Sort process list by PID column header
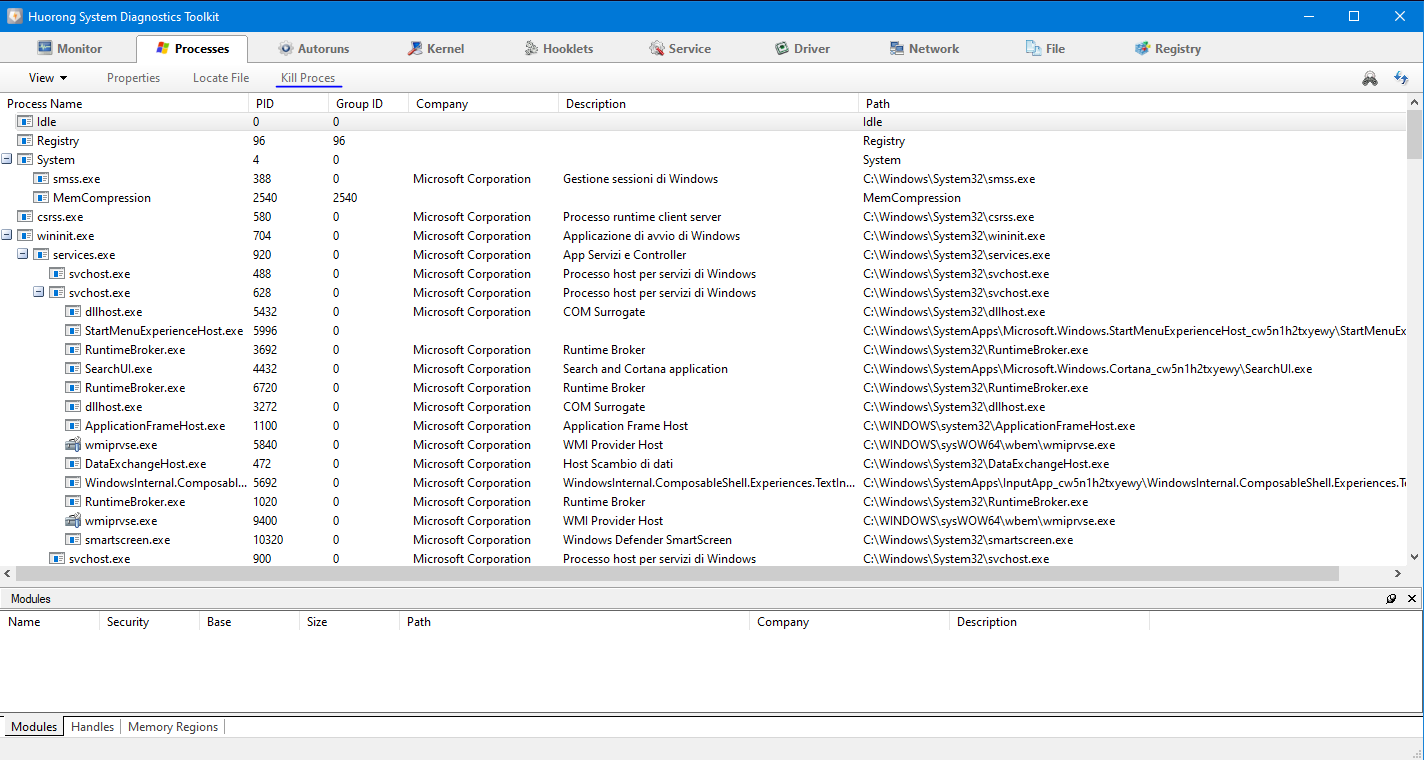1424x760 pixels. tap(287, 104)
